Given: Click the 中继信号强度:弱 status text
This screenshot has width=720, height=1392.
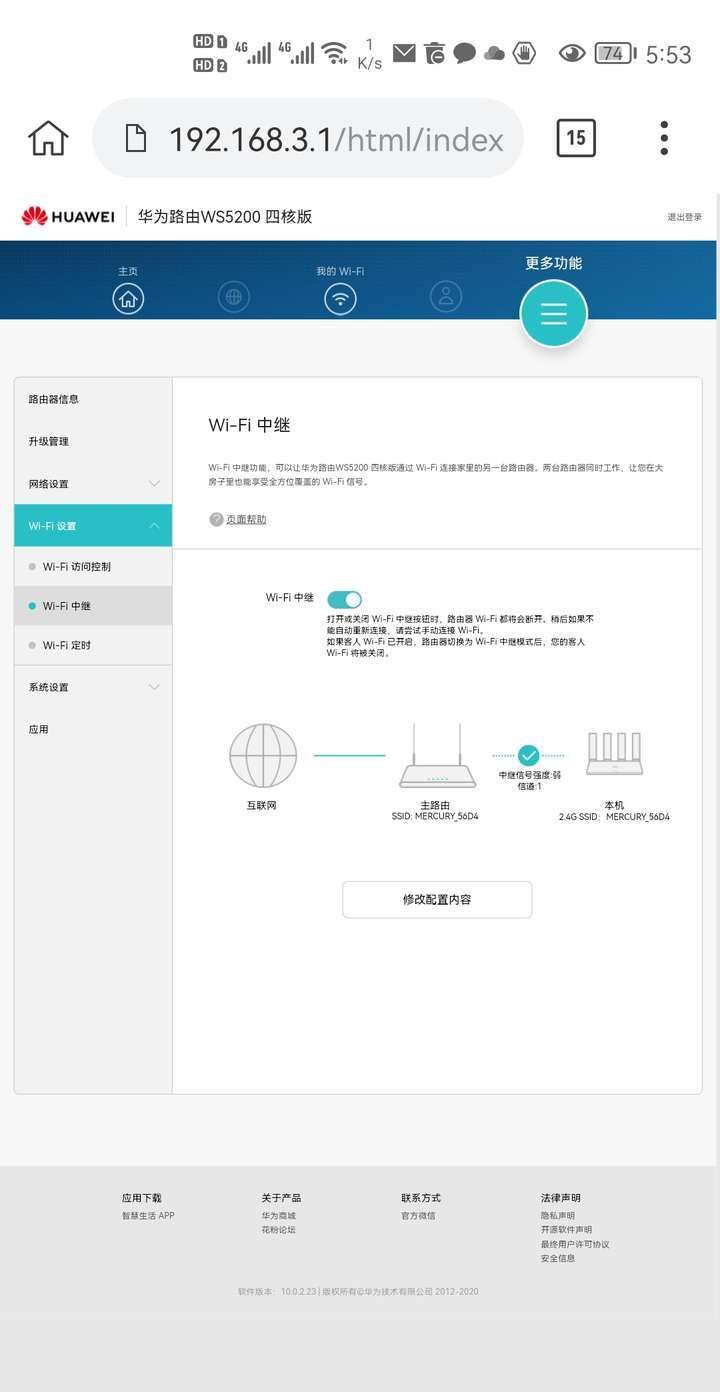Looking at the screenshot, I should [x=530, y=775].
